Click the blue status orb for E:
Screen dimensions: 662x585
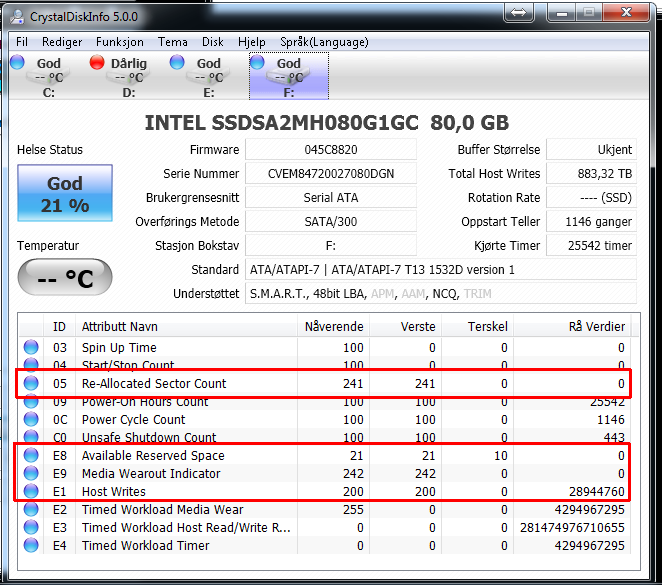click(177, 62)
